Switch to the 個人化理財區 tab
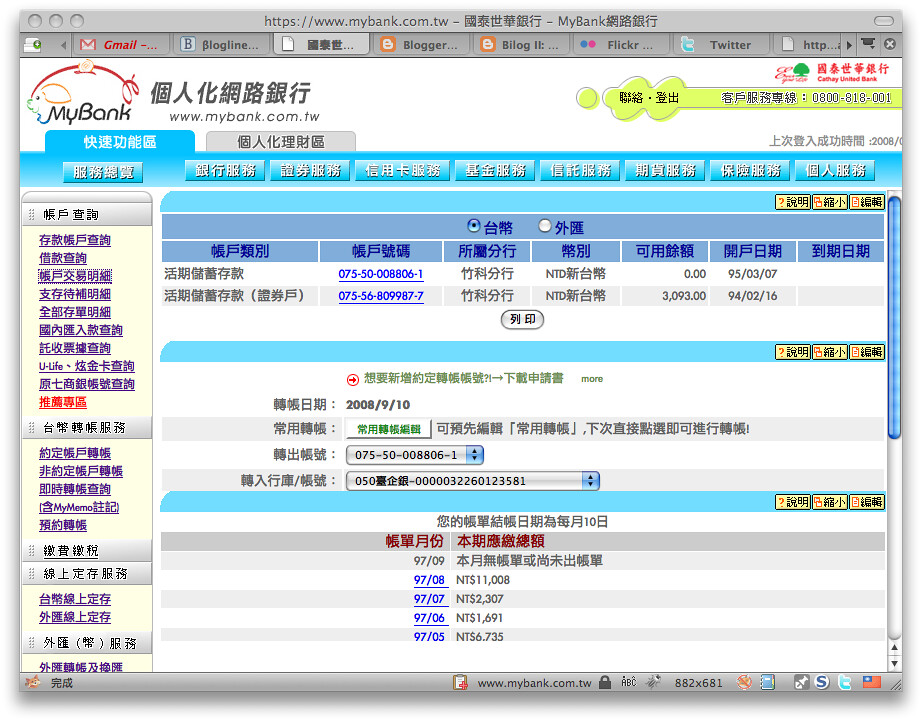Screen dimensions: 922x721 click(280, 142)
